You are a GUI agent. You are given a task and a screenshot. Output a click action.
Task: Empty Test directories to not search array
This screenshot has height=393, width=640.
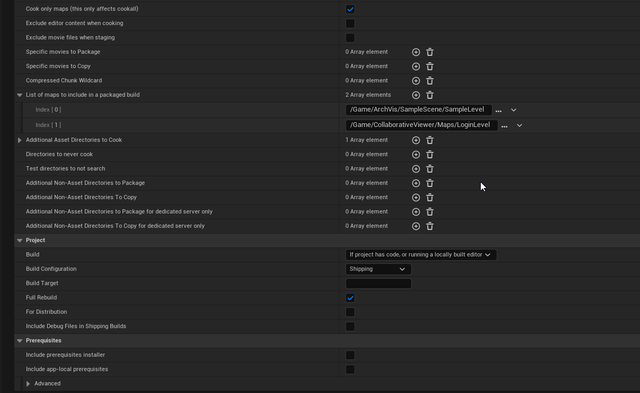430,169
